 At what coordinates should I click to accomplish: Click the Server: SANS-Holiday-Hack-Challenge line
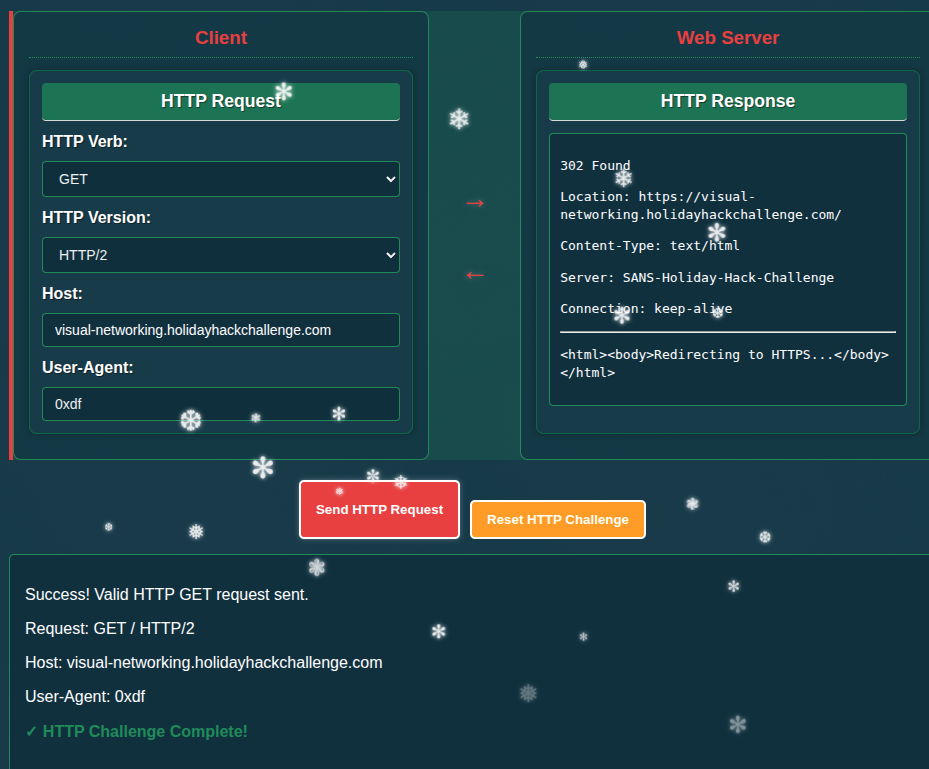[x=696, y=278]
